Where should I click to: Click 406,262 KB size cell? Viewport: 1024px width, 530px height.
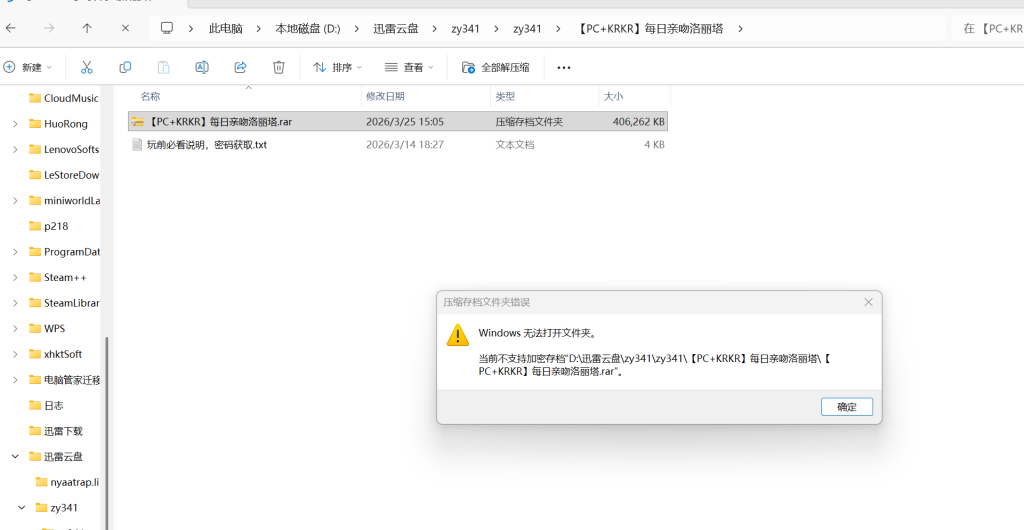click(638, 121)
